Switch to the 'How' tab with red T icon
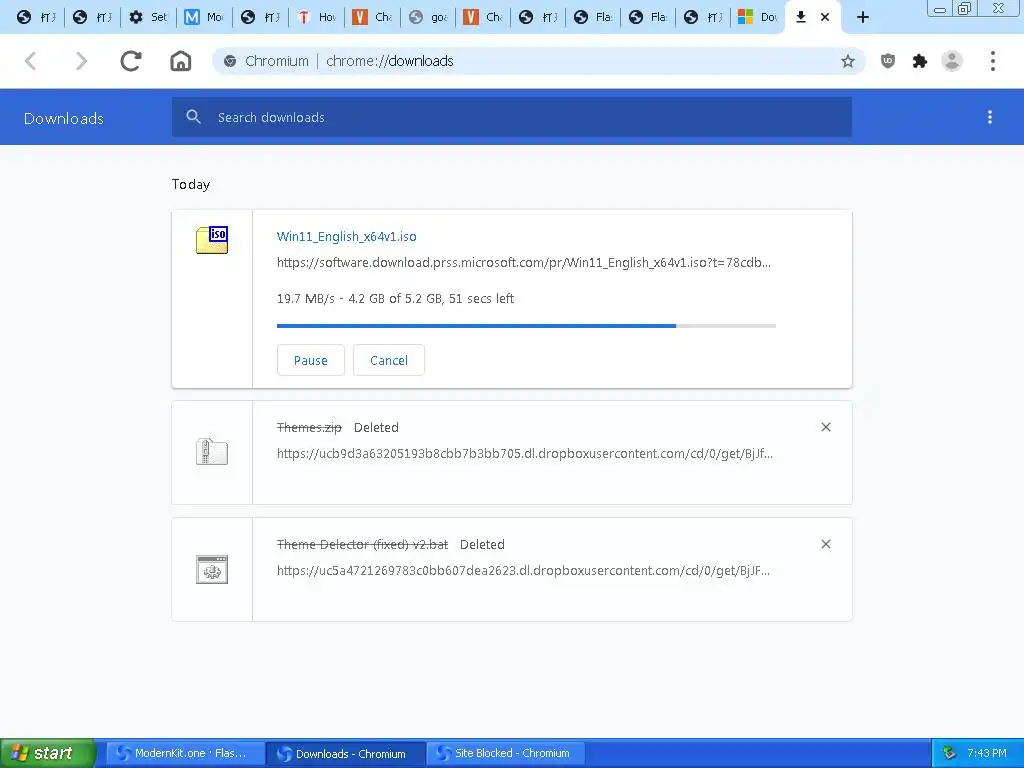 (x=316, y=17)
